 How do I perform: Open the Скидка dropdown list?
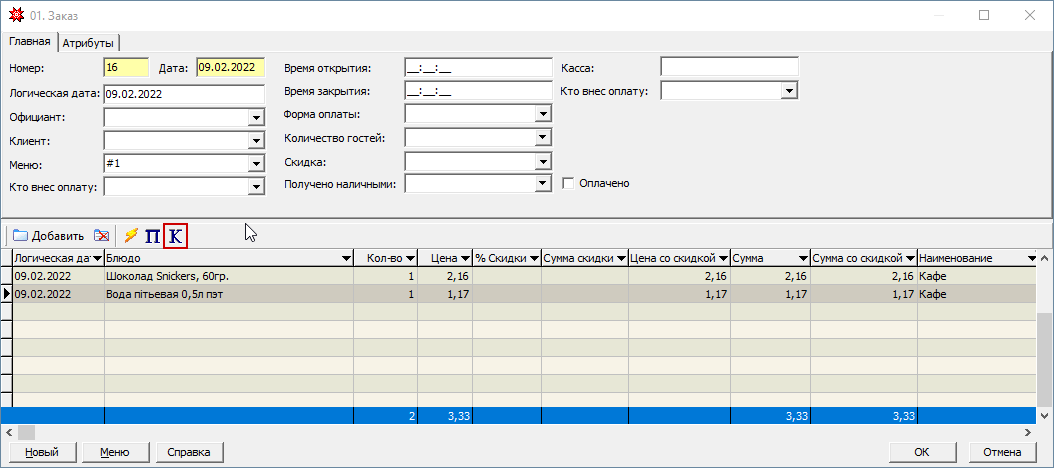(x=543, y=161)
